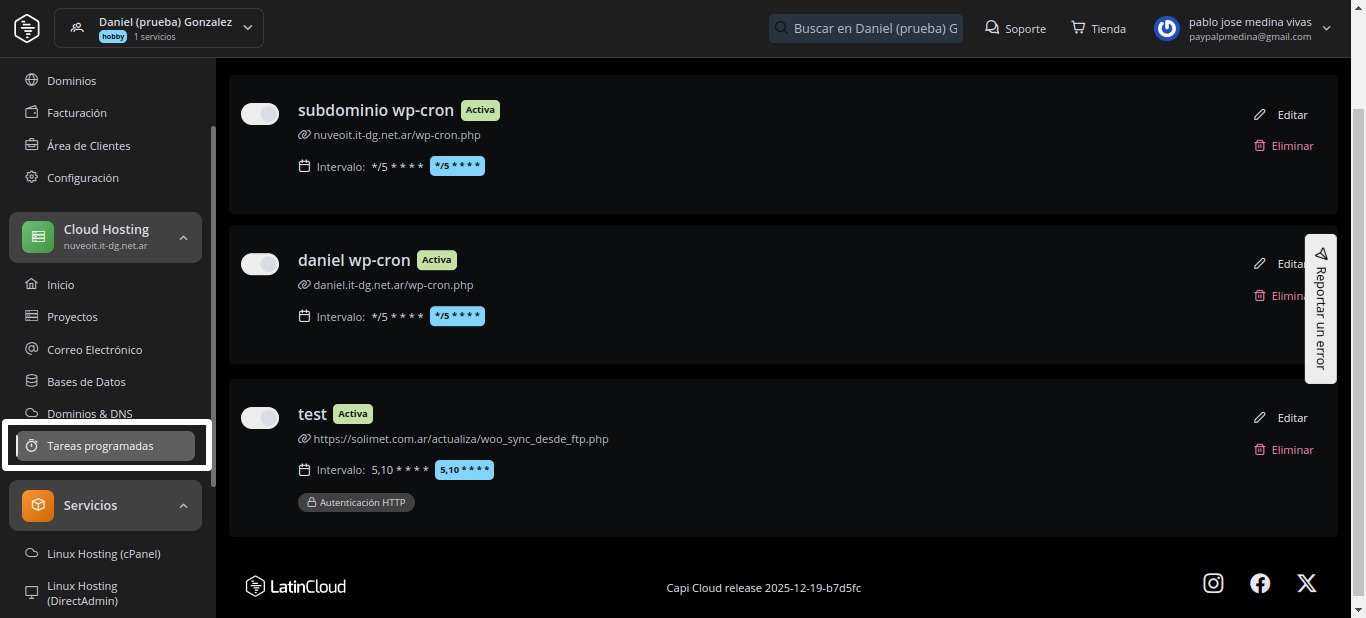Open Instagram icon in the footer
The width and height of the screenshot is (1366, 618).
pyautogui.click(x=1213, y=584)
